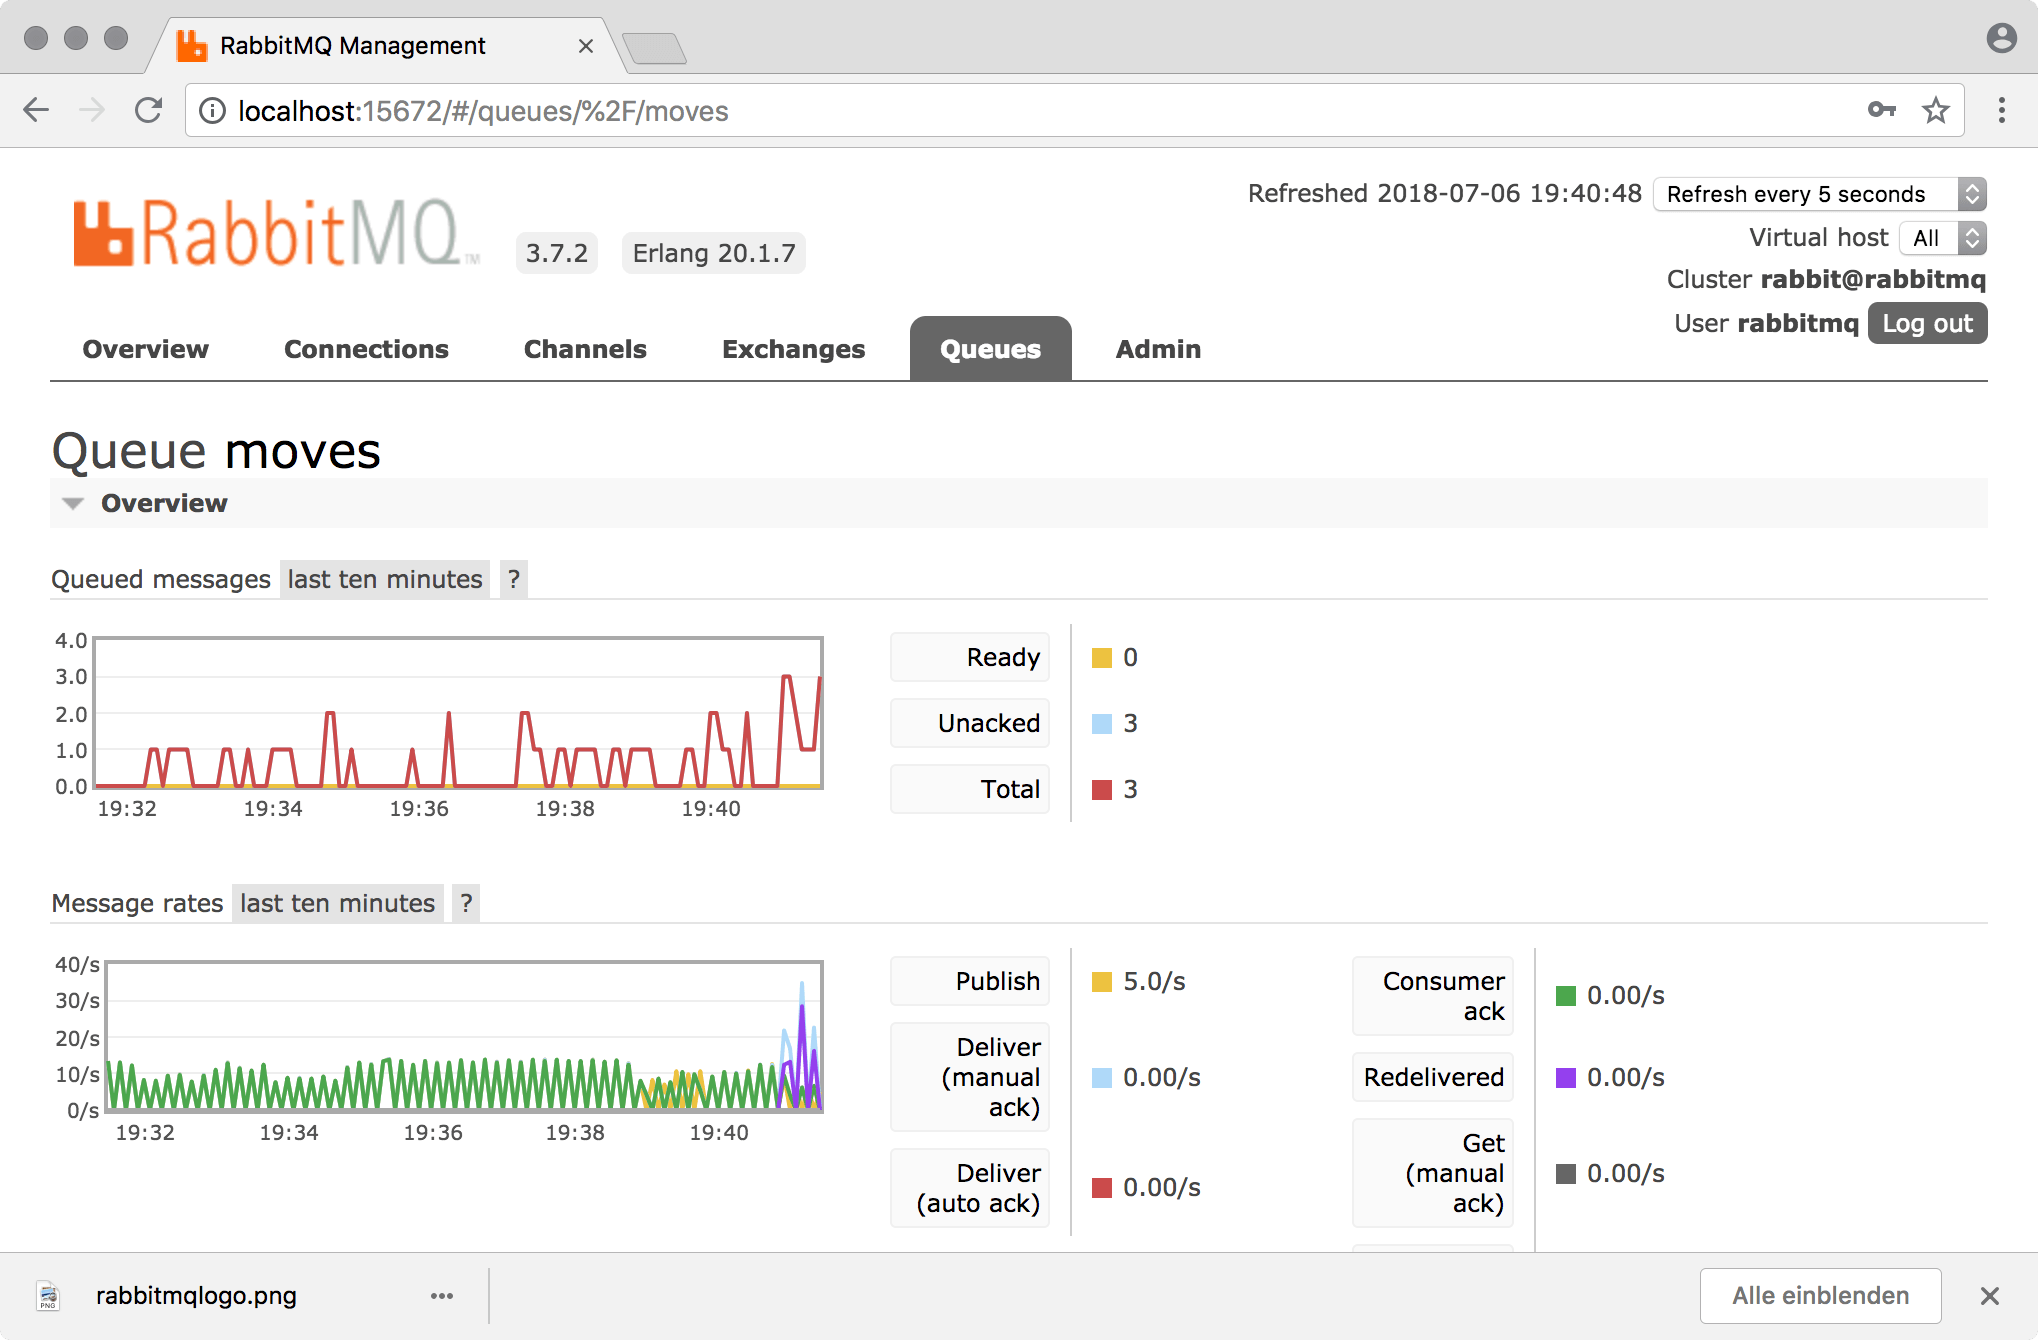Collapse the Overview section triangle
The image size is (2038, 1340).
point(72,503)
